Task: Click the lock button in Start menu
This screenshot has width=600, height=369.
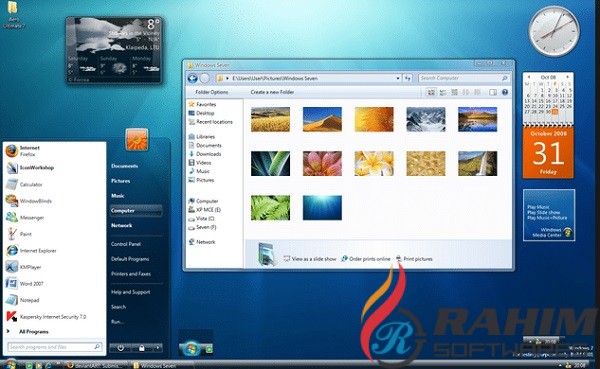Action: 142,348
